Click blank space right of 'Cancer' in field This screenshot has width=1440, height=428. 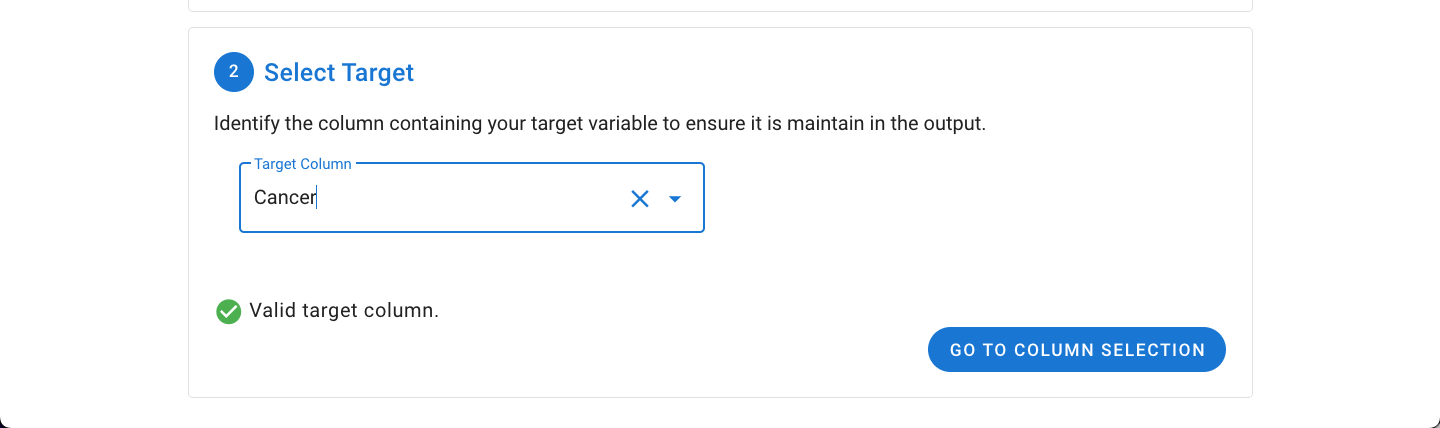pos(470,198)
